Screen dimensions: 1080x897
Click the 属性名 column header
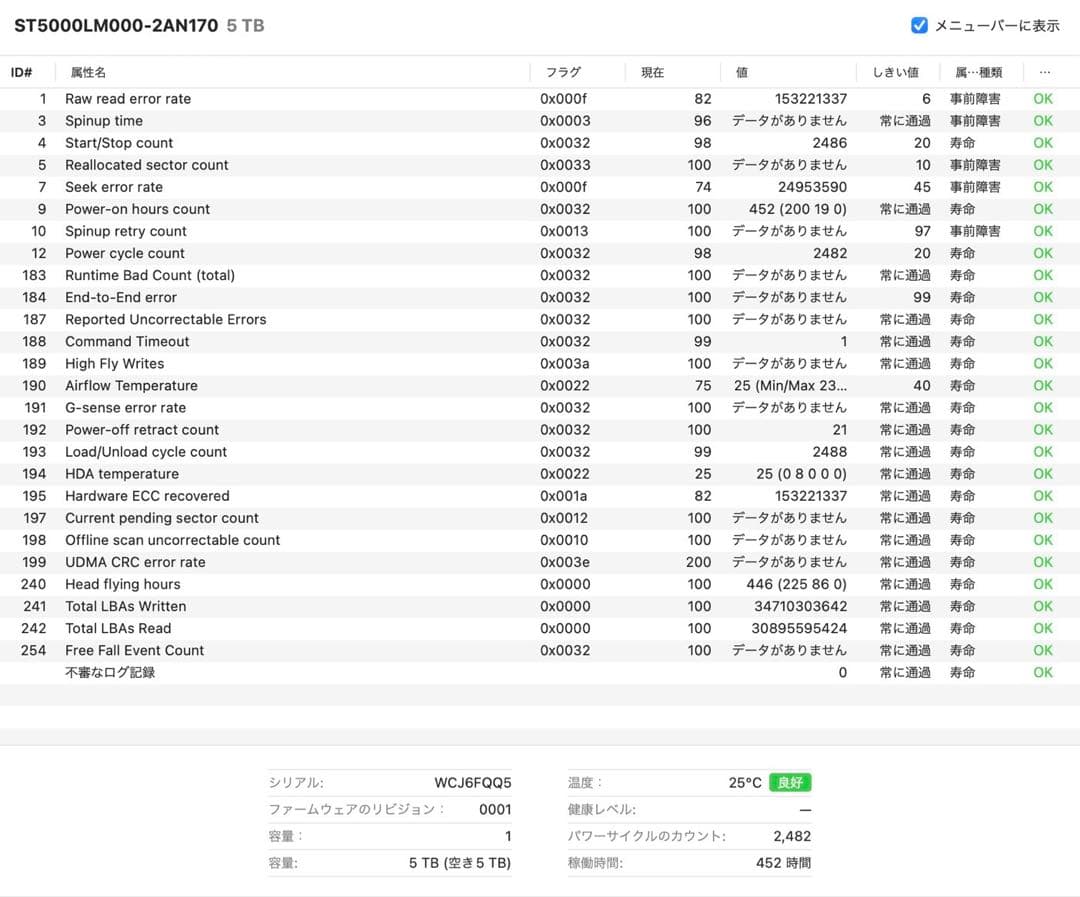coord(88,72)
